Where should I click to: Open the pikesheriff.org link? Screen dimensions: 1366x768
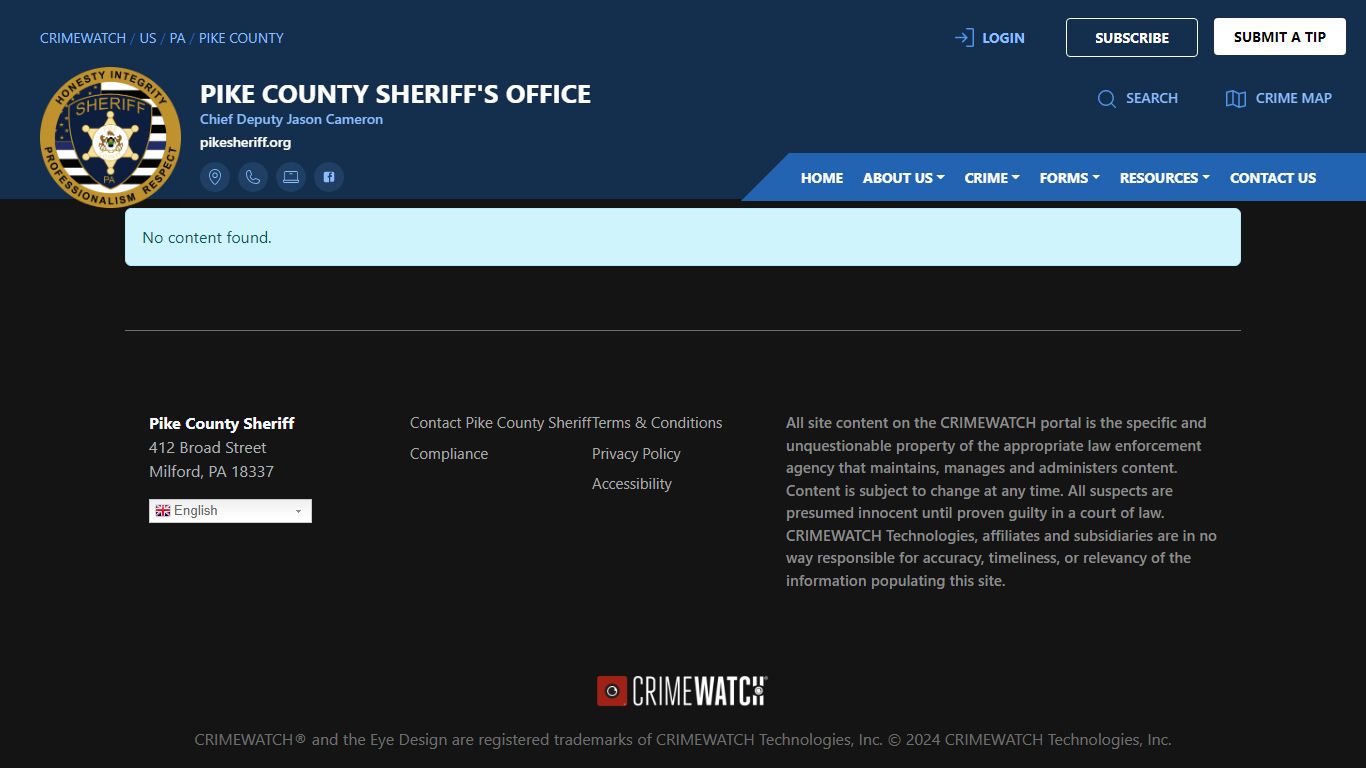245,142
